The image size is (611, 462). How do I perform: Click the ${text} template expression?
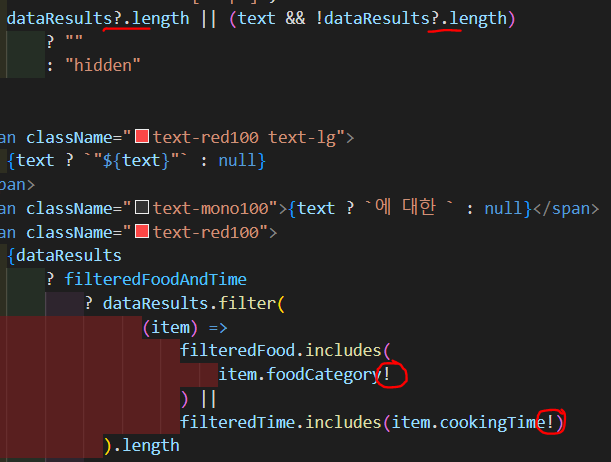(136, 160)
